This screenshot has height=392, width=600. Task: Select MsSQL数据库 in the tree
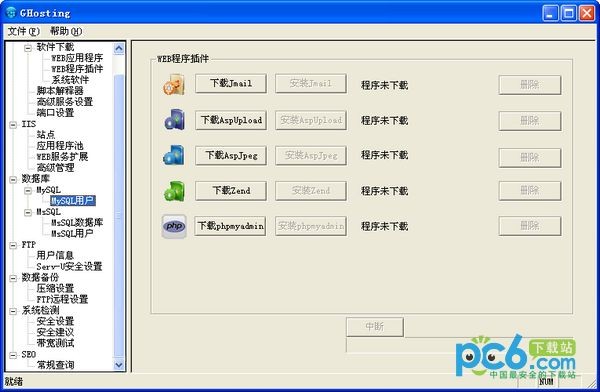tap(77, 223)
